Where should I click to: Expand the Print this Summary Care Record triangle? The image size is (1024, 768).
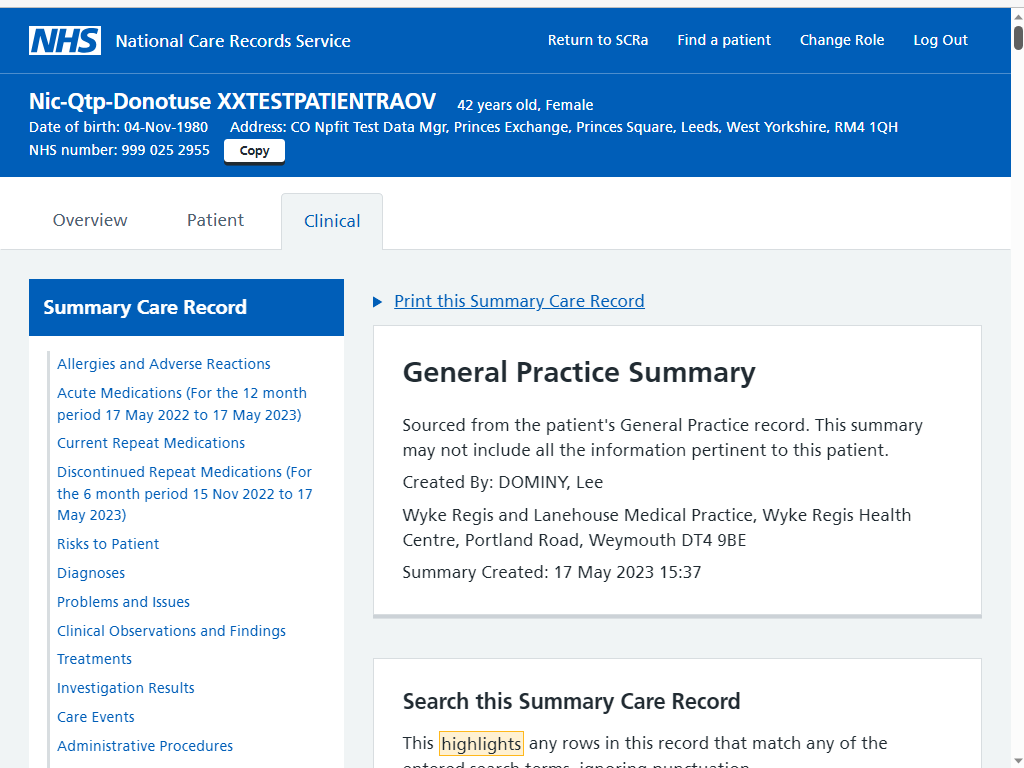(377, 302)
